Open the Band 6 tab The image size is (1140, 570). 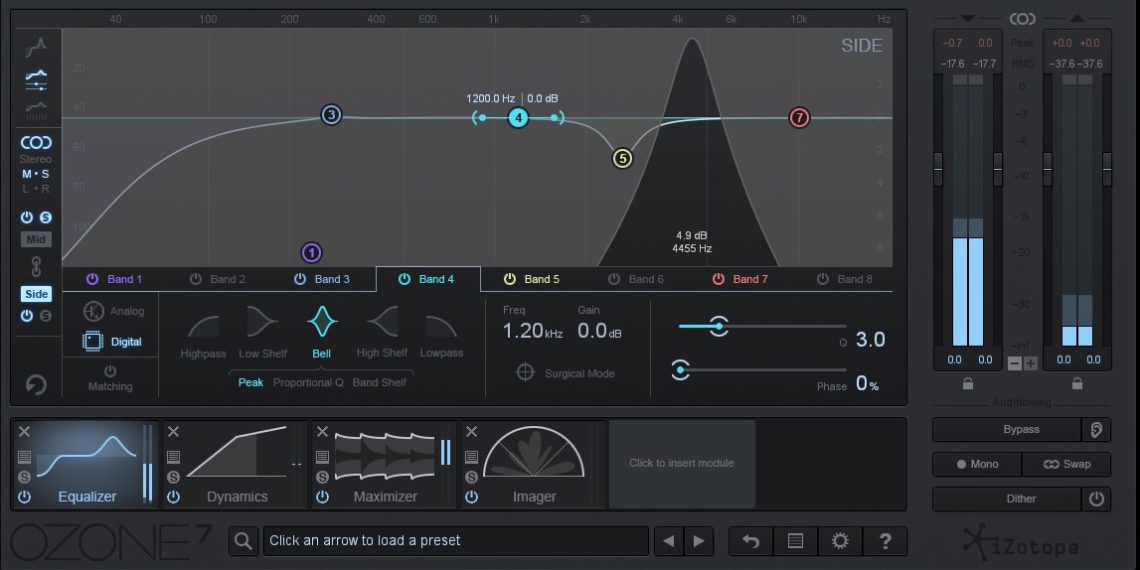point(636,279)
